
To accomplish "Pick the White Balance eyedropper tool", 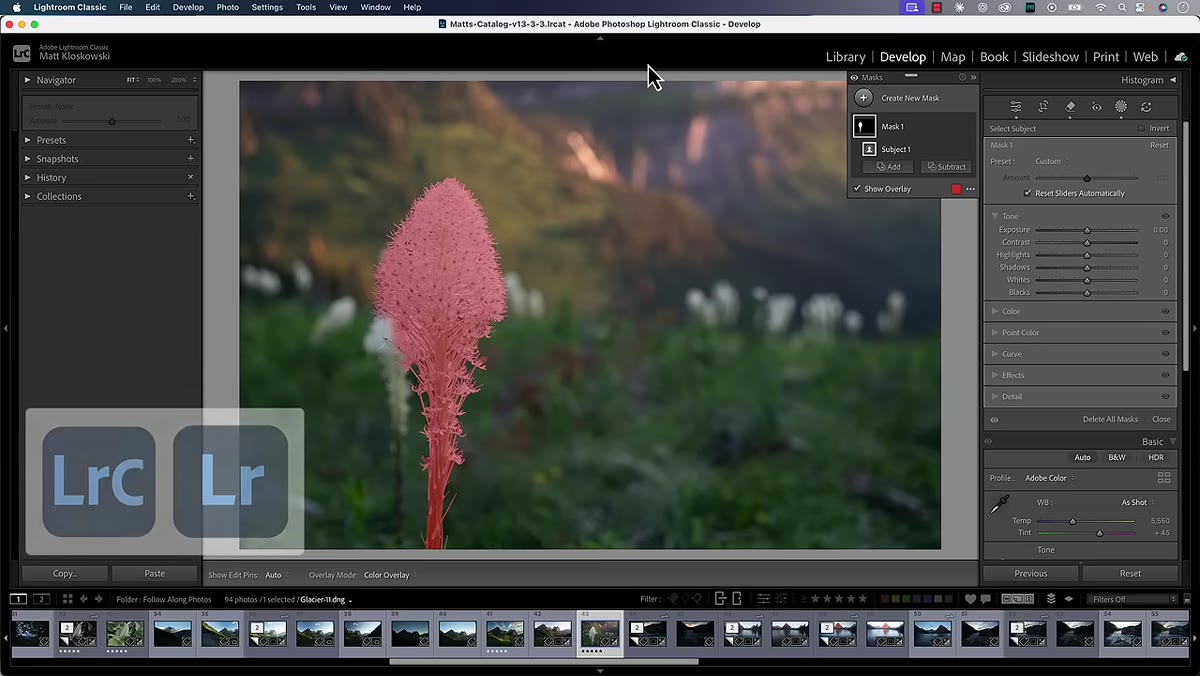I will click(x=998, y=506).
